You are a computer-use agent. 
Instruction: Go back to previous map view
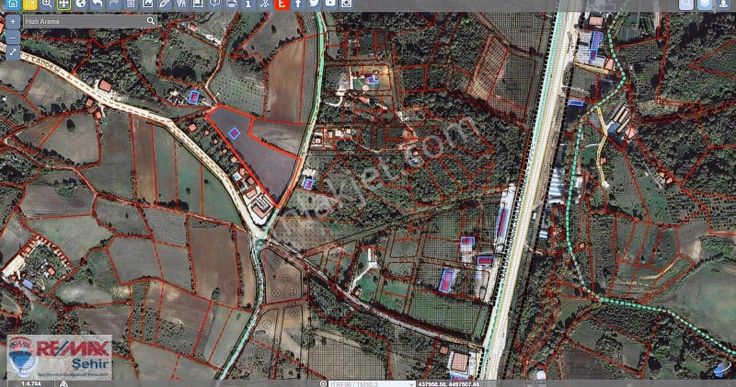pyautogui.click(x=98, y=4)
